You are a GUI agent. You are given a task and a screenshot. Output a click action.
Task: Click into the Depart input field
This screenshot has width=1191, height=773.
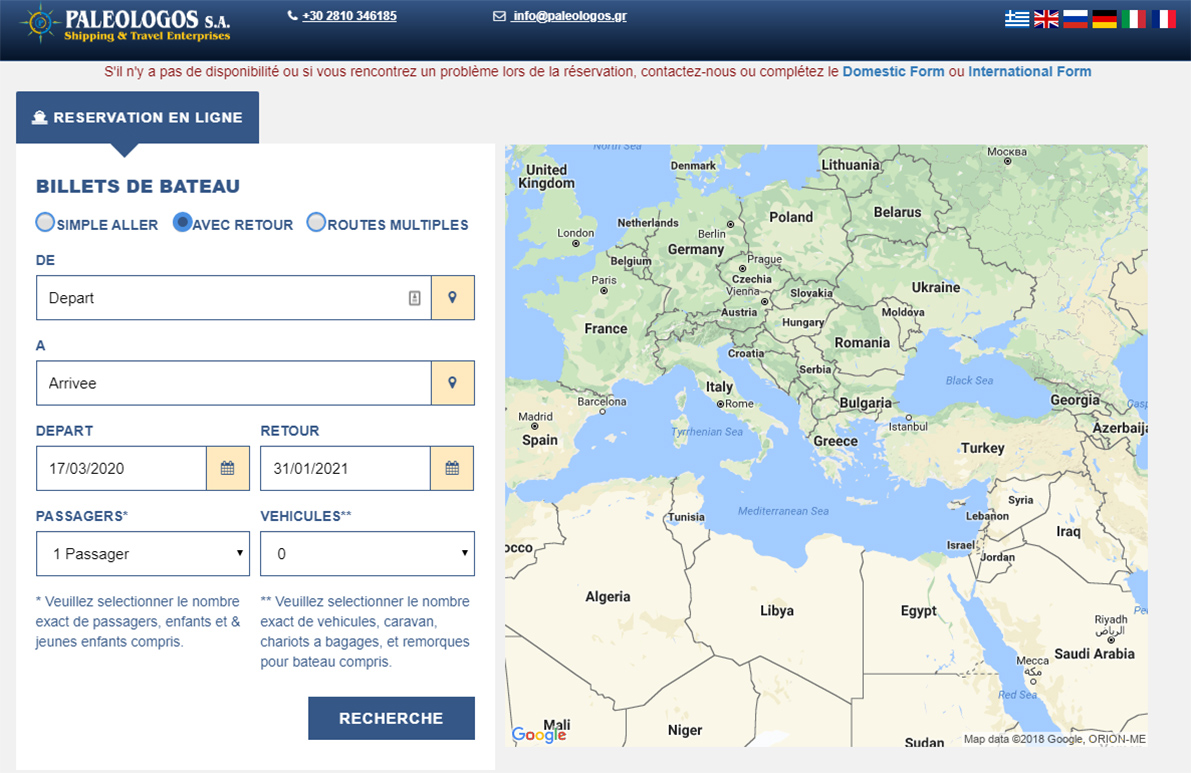point(234,298)
